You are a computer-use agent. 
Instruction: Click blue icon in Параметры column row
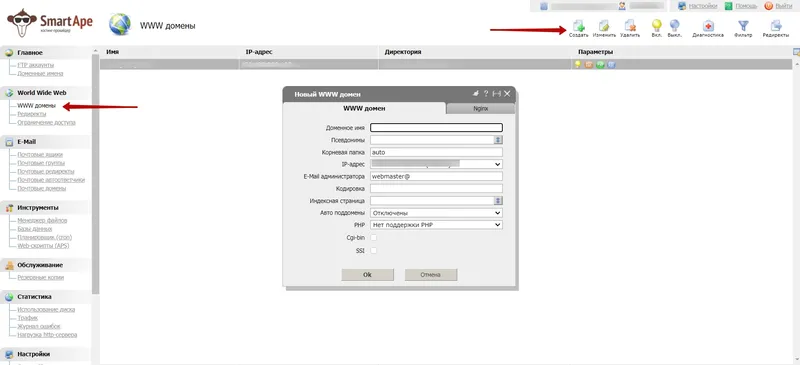coord(612,65)
